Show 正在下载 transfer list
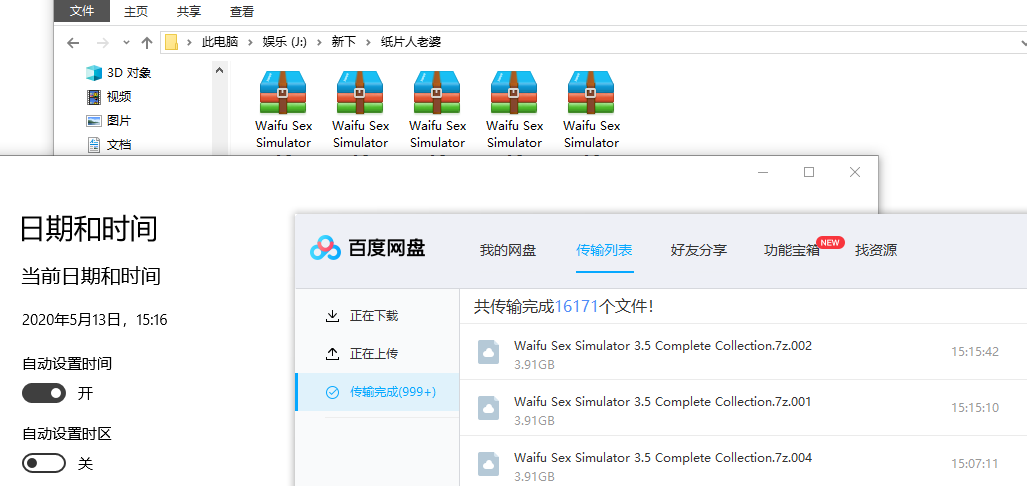Viewport: 1027px width, 486px height. [377, 316]
